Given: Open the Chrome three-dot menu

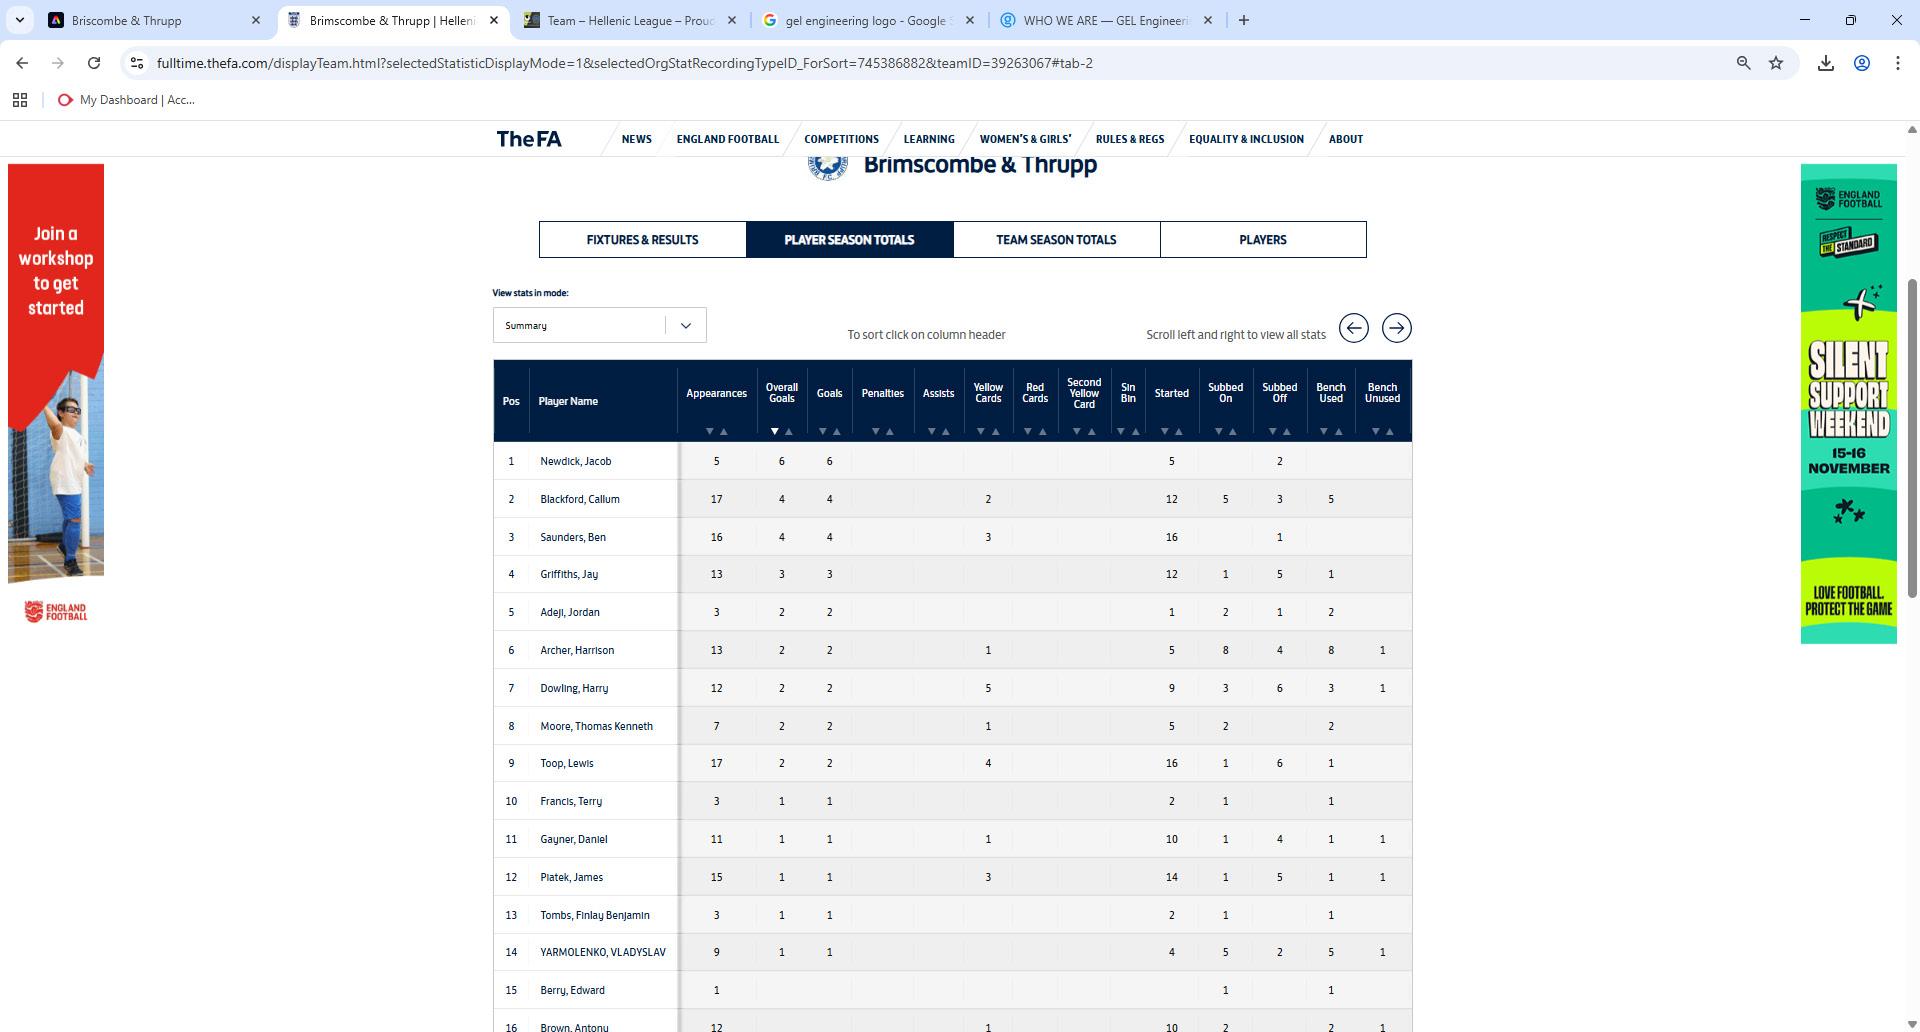Looking at the screenshot, I should click(1898, 63).
